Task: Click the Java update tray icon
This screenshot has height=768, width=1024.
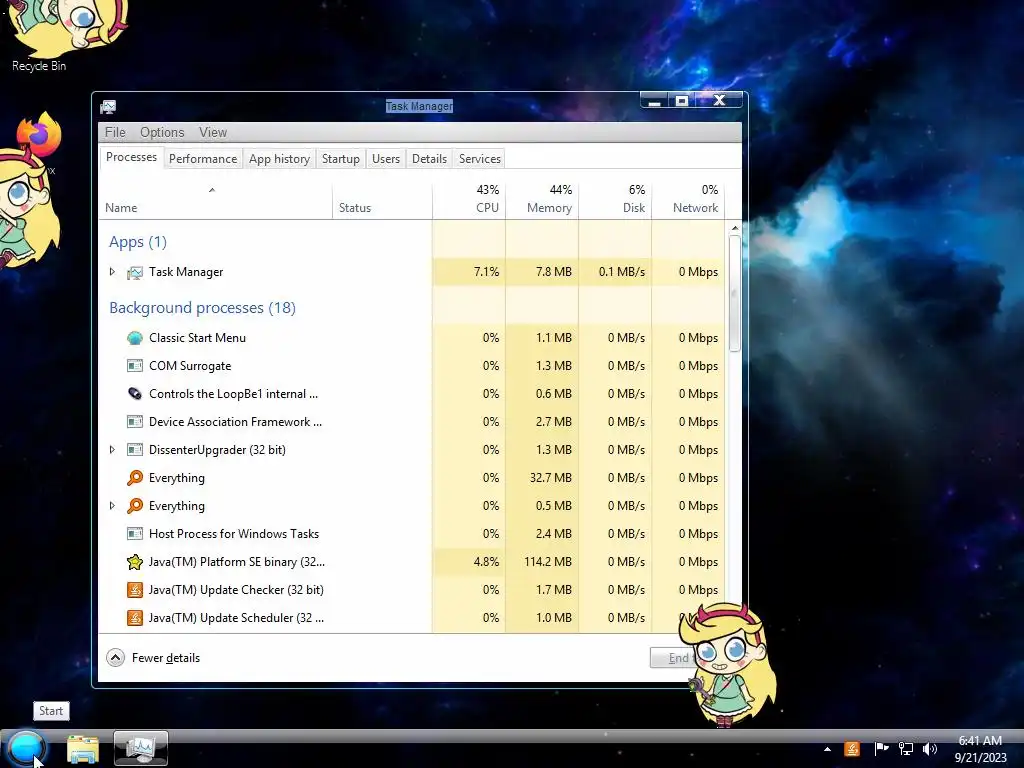Action: point(852,749)
